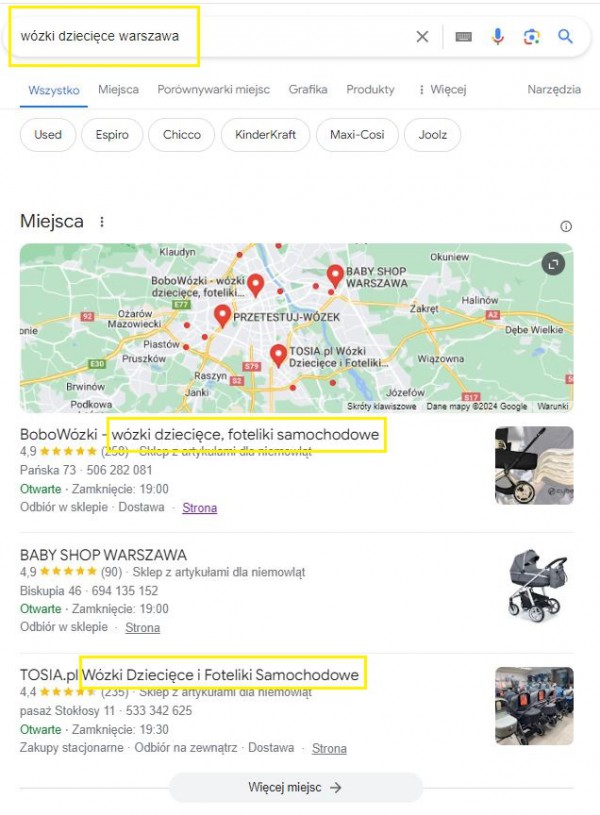Click the TOSIA.pl Wózki Dziecięce map label
This screenshot has height=815, width=600.
[x=338, y=357]
